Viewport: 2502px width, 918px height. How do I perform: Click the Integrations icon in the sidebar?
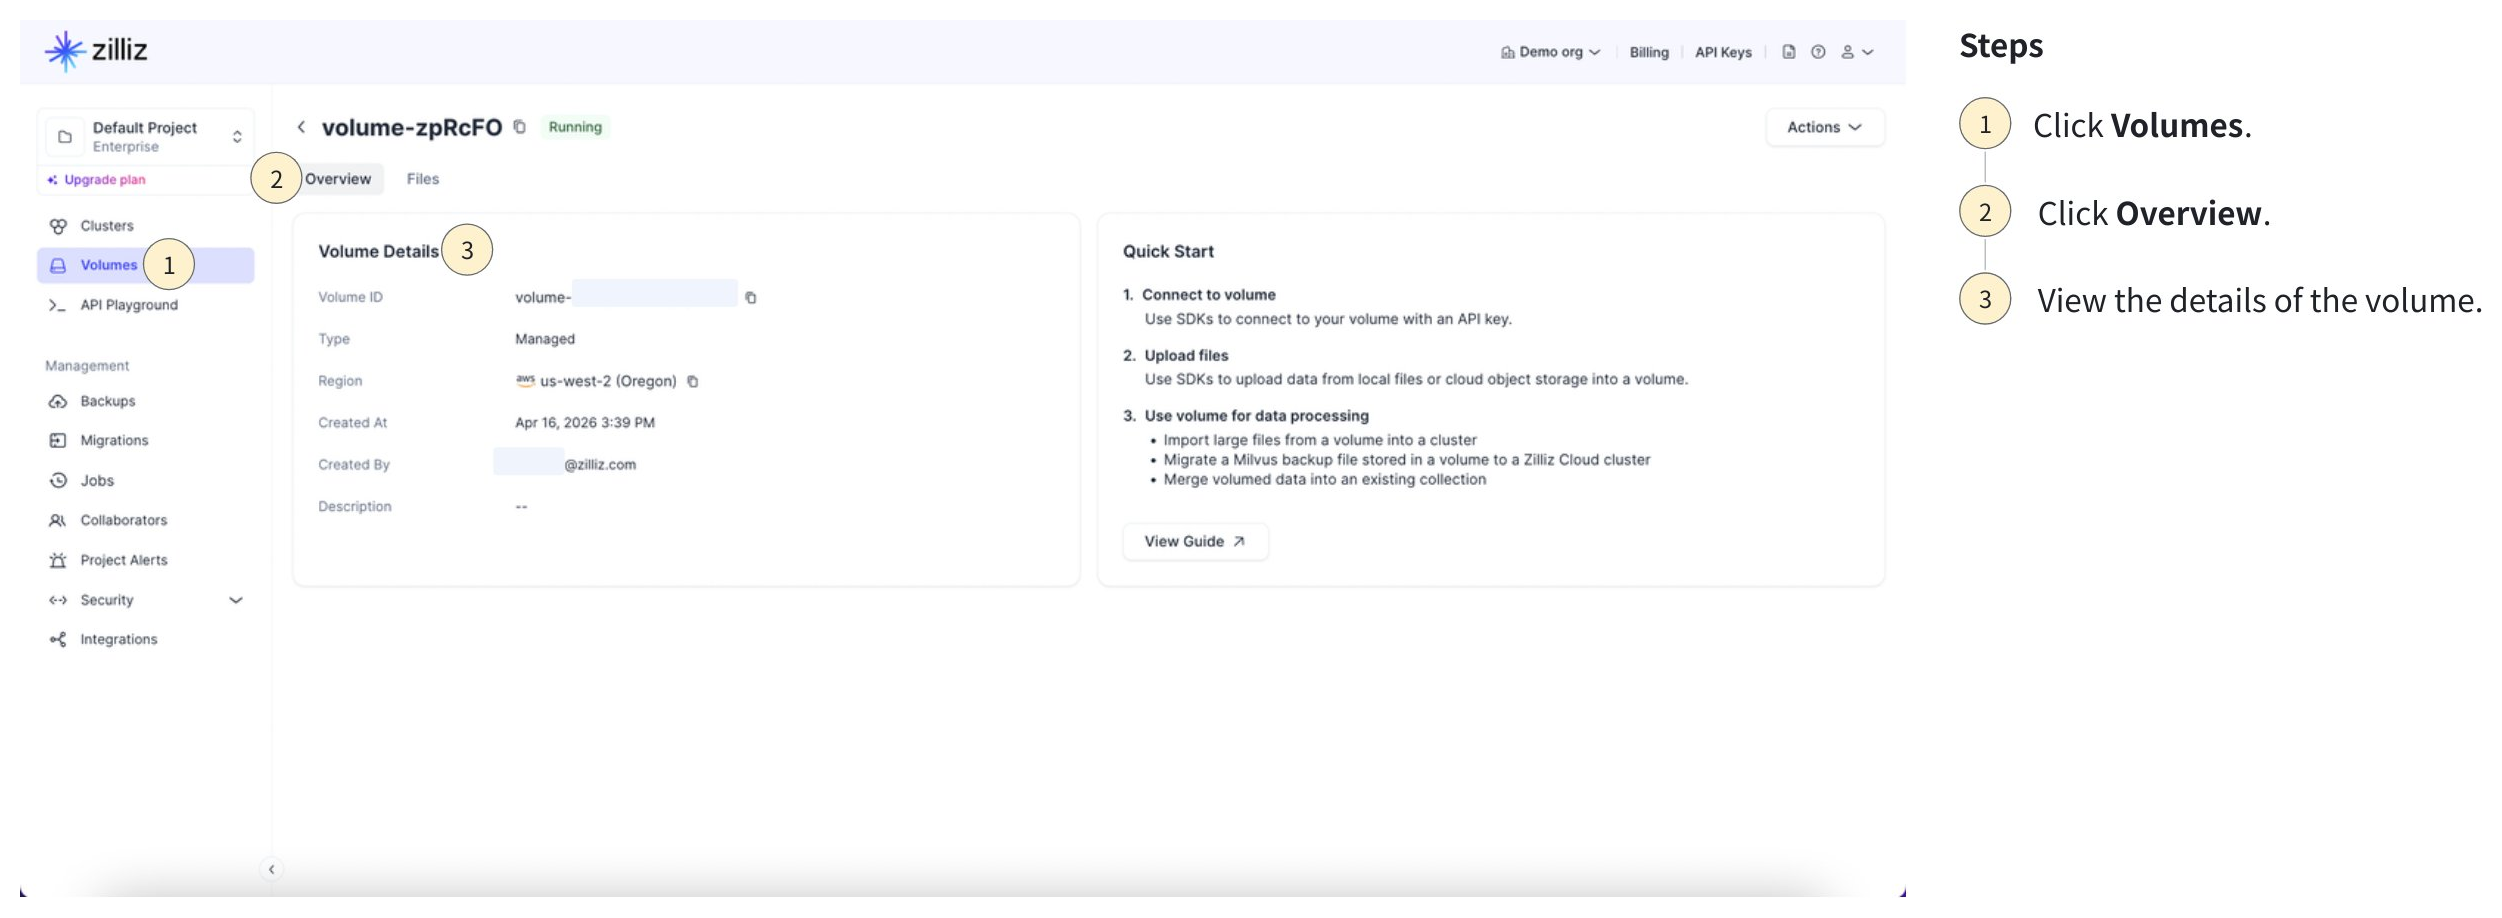(x=58, y=640)
